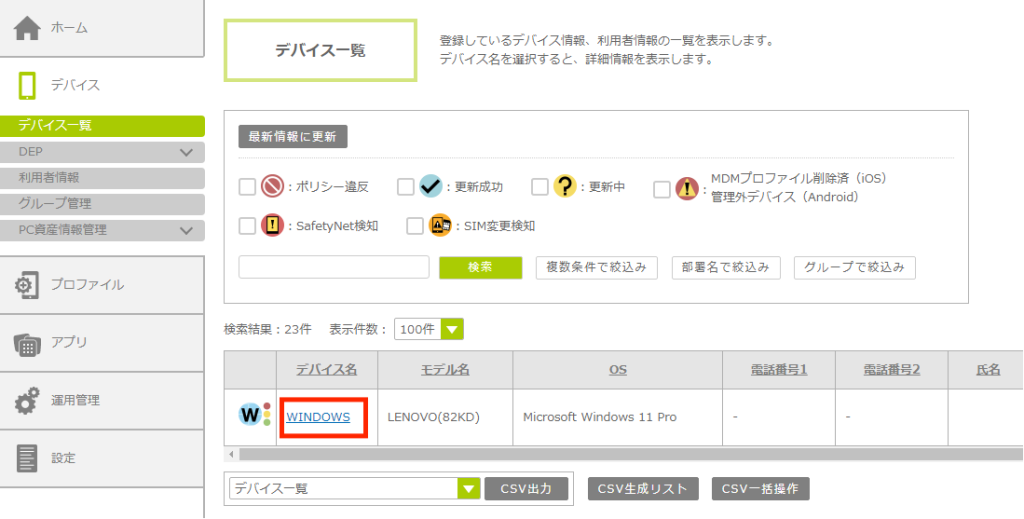Open the プロファイル gear-phone icon
The height and width of the screenshot is (519, 1024).
point(27,285)
